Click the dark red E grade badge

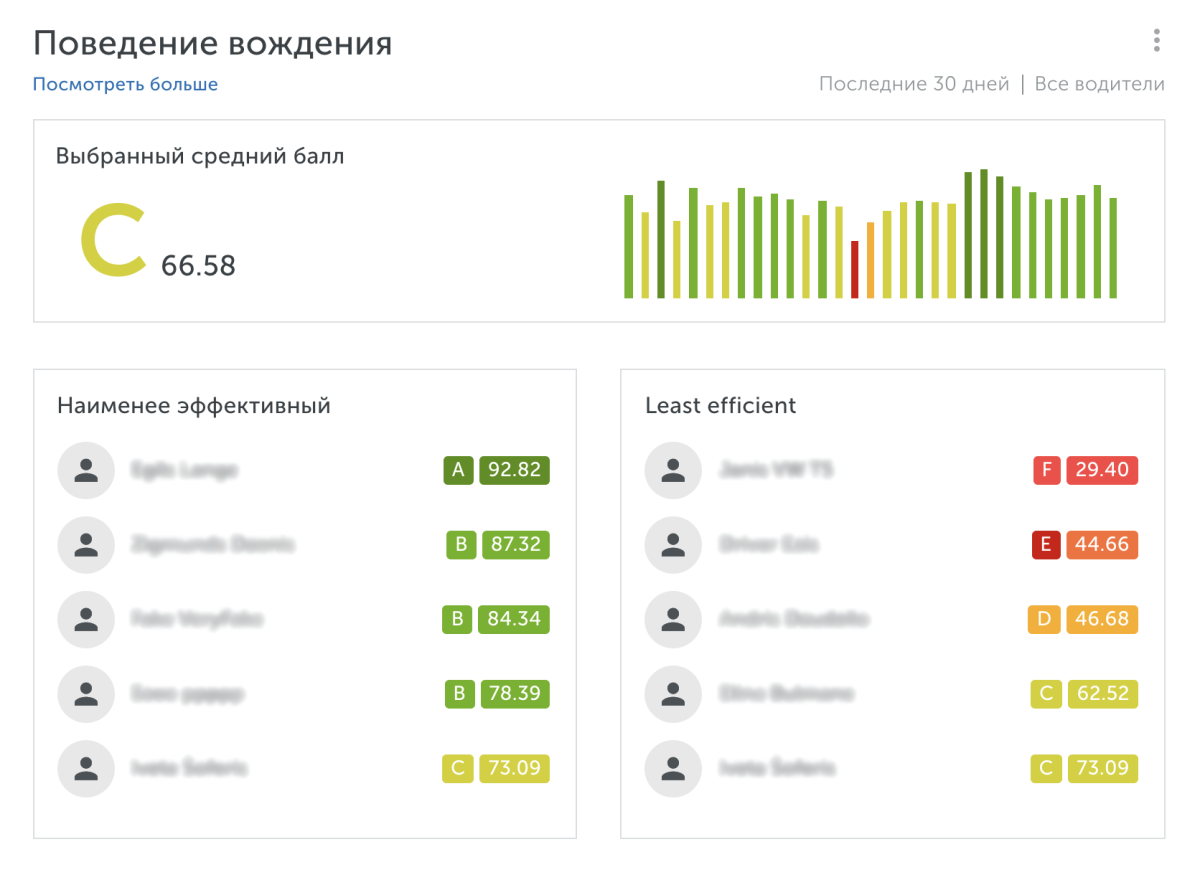[1046, 545]
